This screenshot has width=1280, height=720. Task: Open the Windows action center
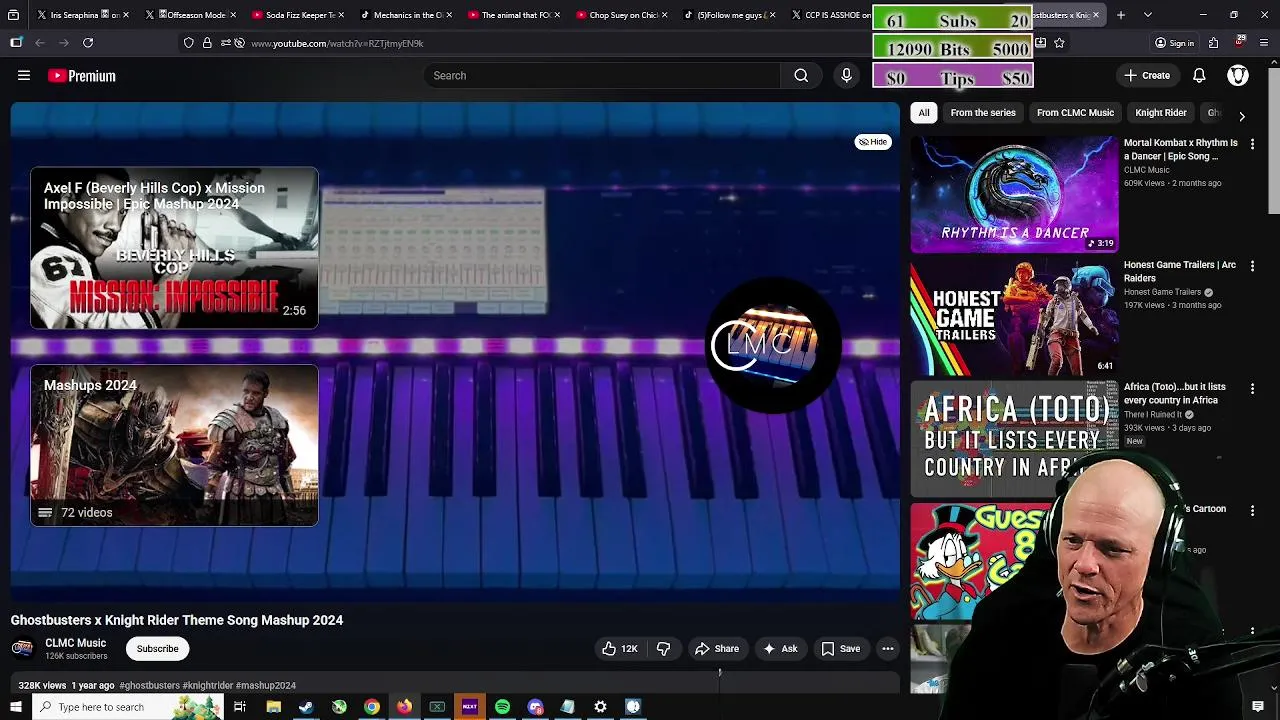pos(1258,707)
